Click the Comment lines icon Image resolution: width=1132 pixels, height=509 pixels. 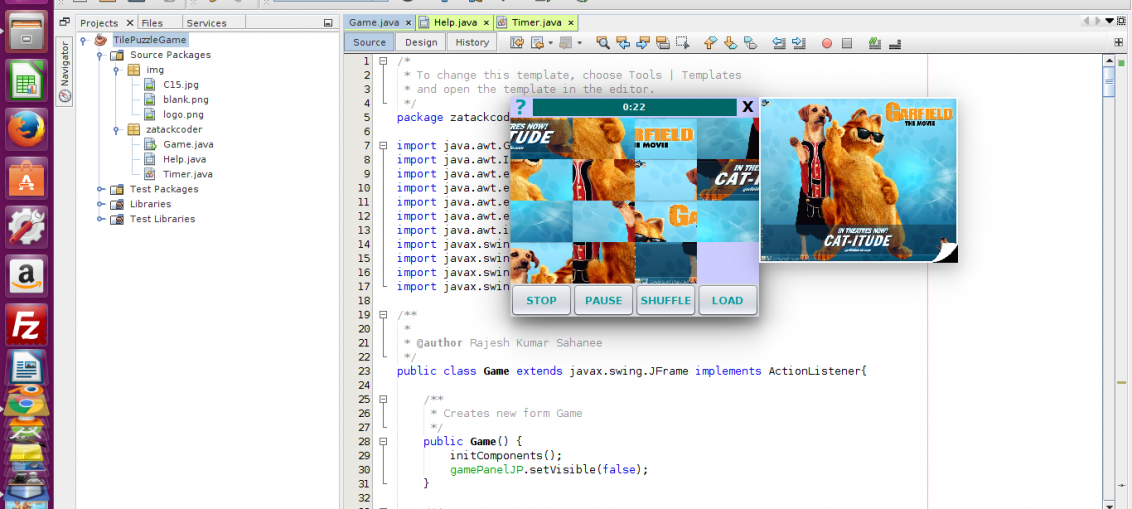coord(875,43)
